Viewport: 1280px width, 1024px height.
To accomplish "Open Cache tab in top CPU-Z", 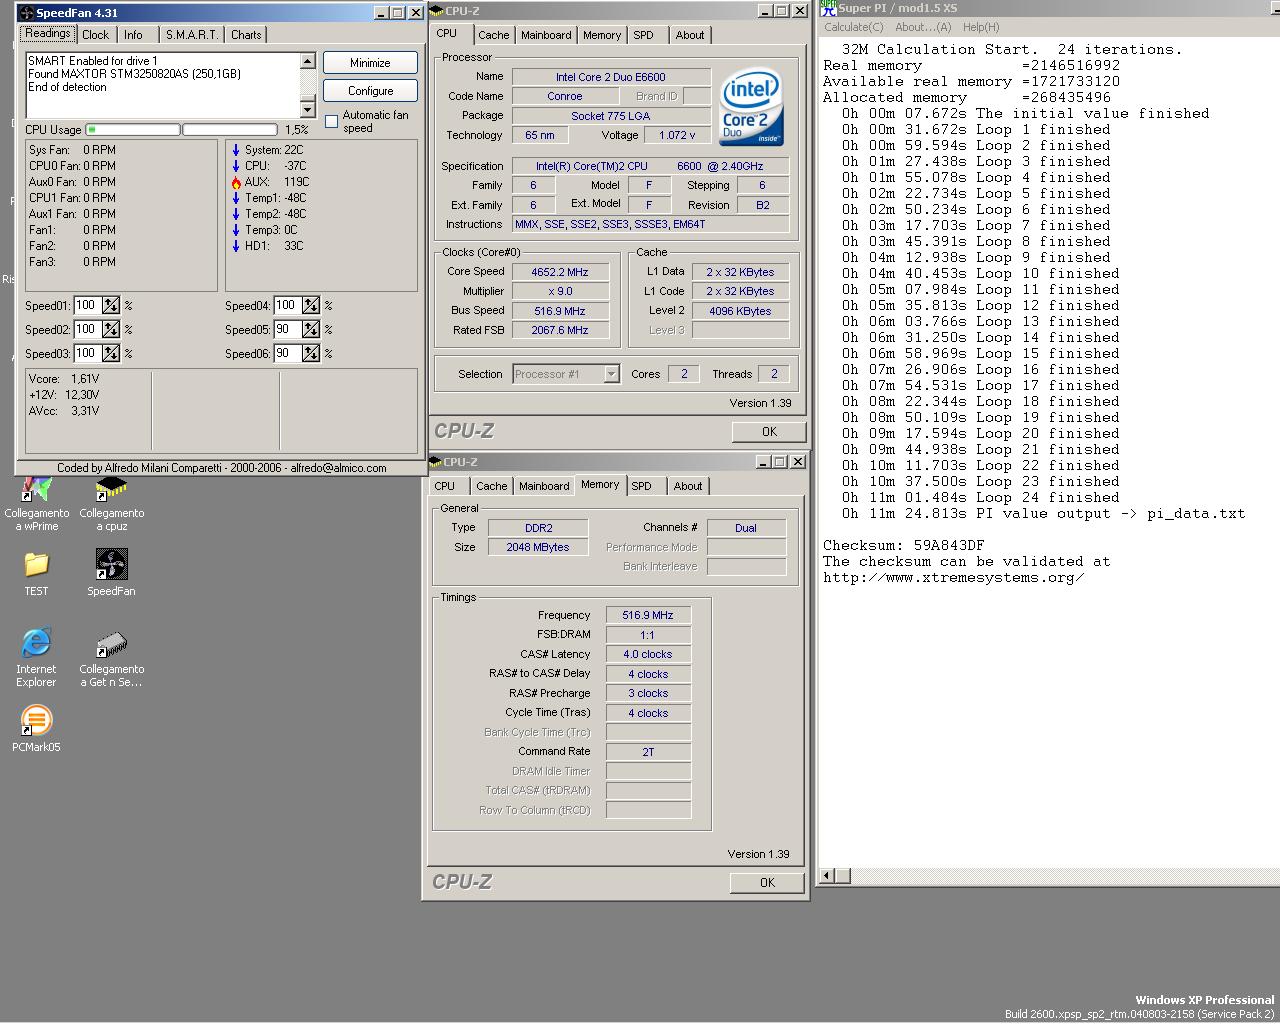I will (494, 35).
